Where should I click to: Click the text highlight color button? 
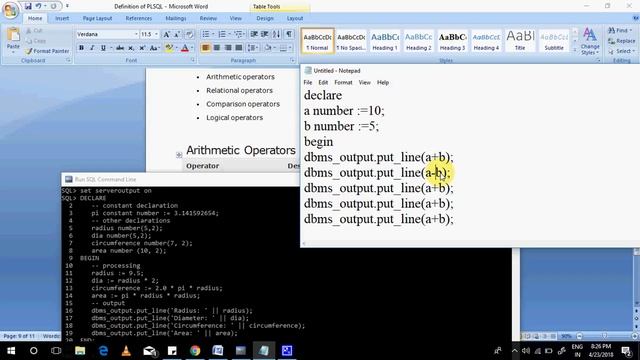point(169,48)
